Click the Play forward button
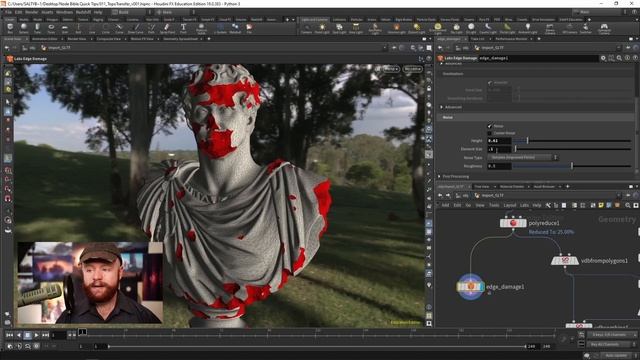This screenshot has width=640, height=360. pos(36,335)
